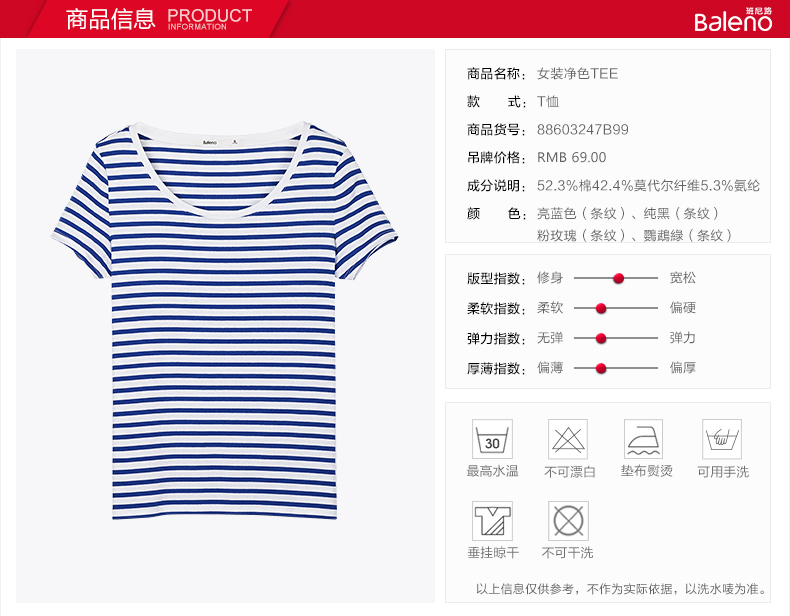Select the 亮蓝色（条纹） color option
This screenshot has width=790, height=616.
tap(581, 214)
